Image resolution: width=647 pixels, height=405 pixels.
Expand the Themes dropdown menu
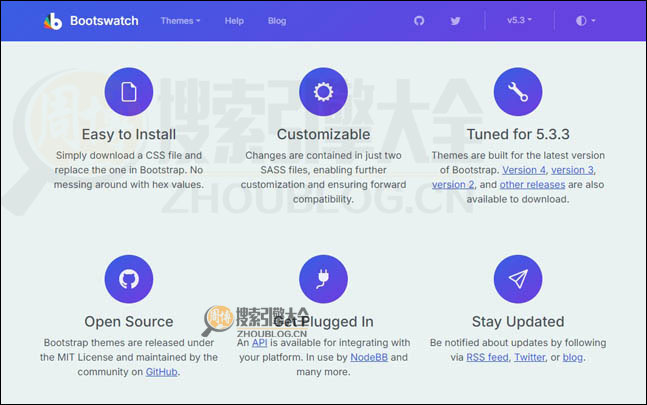click(180, 21)
